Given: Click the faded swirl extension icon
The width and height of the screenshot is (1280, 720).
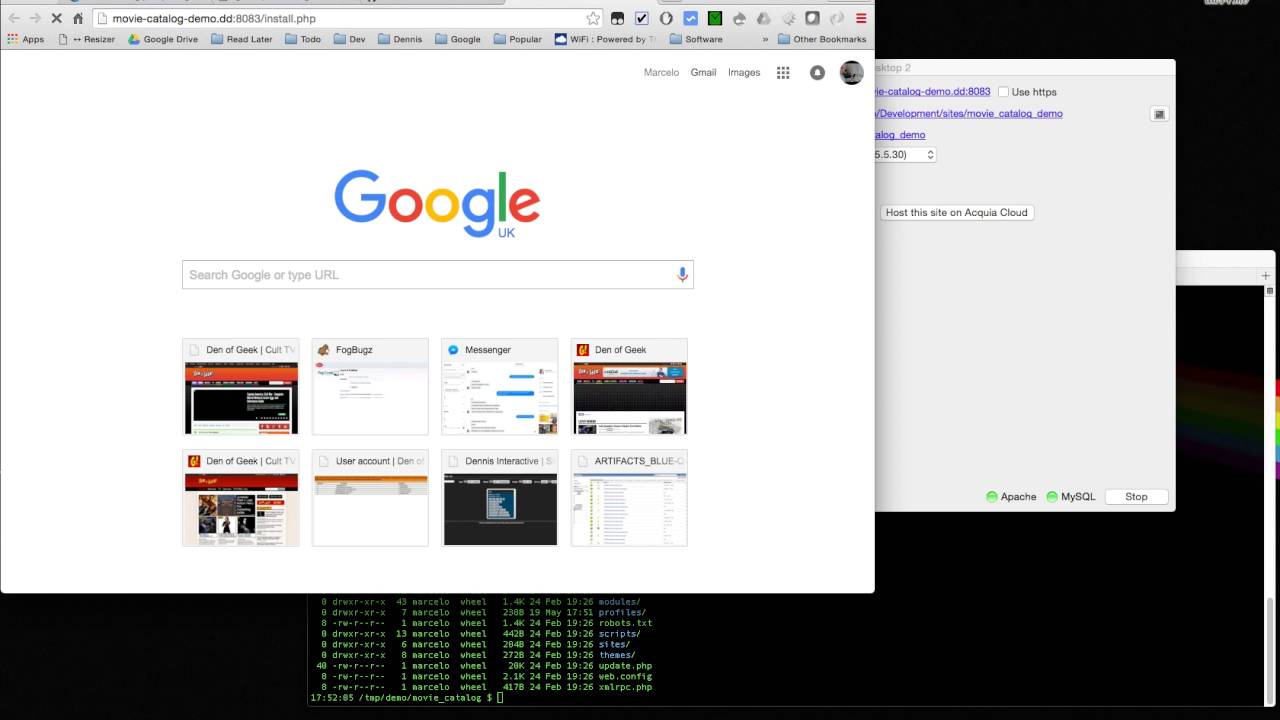Looking at the screenshot, I should click(837, 18).
